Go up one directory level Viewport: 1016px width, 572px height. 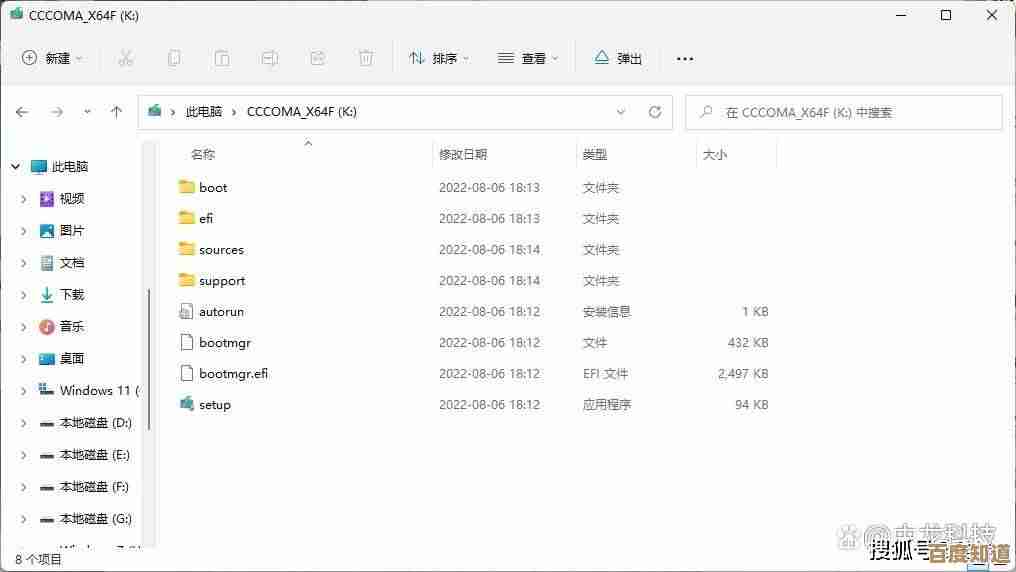coord(116,112)
